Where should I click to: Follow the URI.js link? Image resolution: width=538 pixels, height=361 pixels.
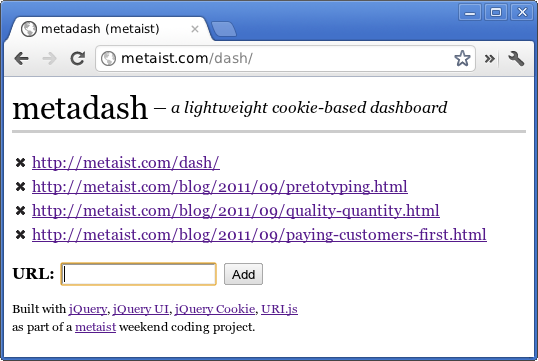(279, 309)
